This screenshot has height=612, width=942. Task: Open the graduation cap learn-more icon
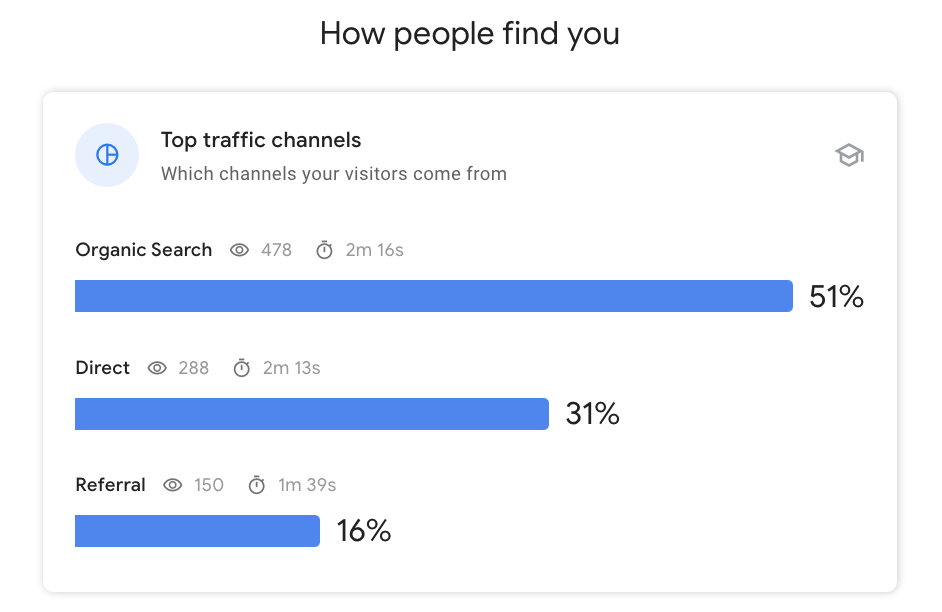[849, 155]
